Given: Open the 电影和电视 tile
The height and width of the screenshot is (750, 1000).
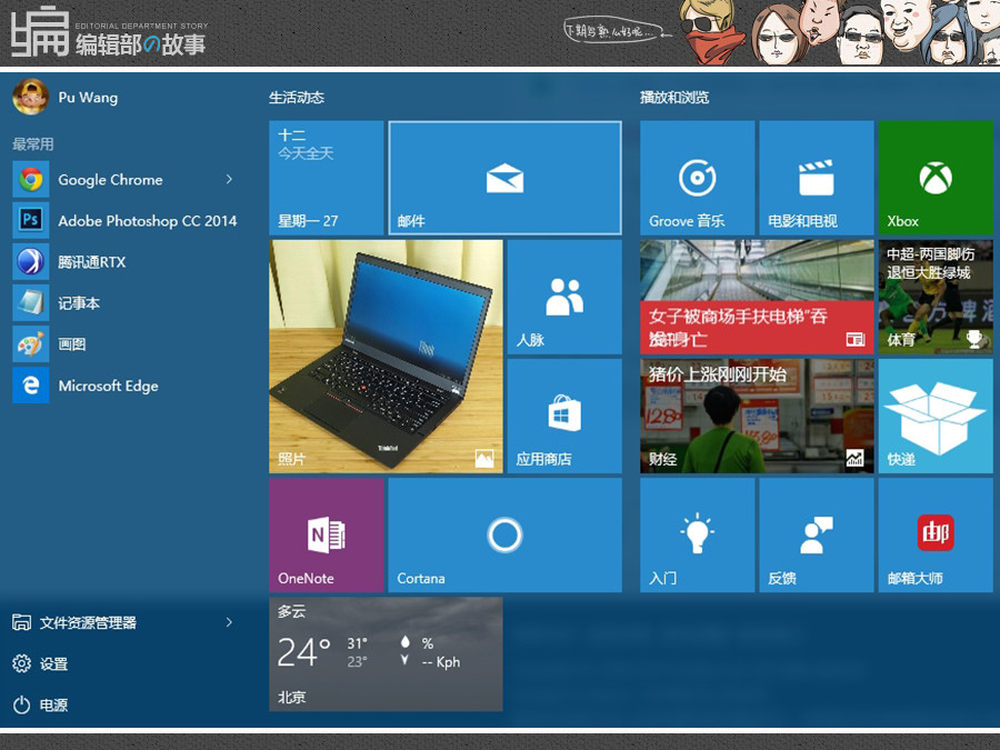Looking at the screenshot, I should point(816,178).
